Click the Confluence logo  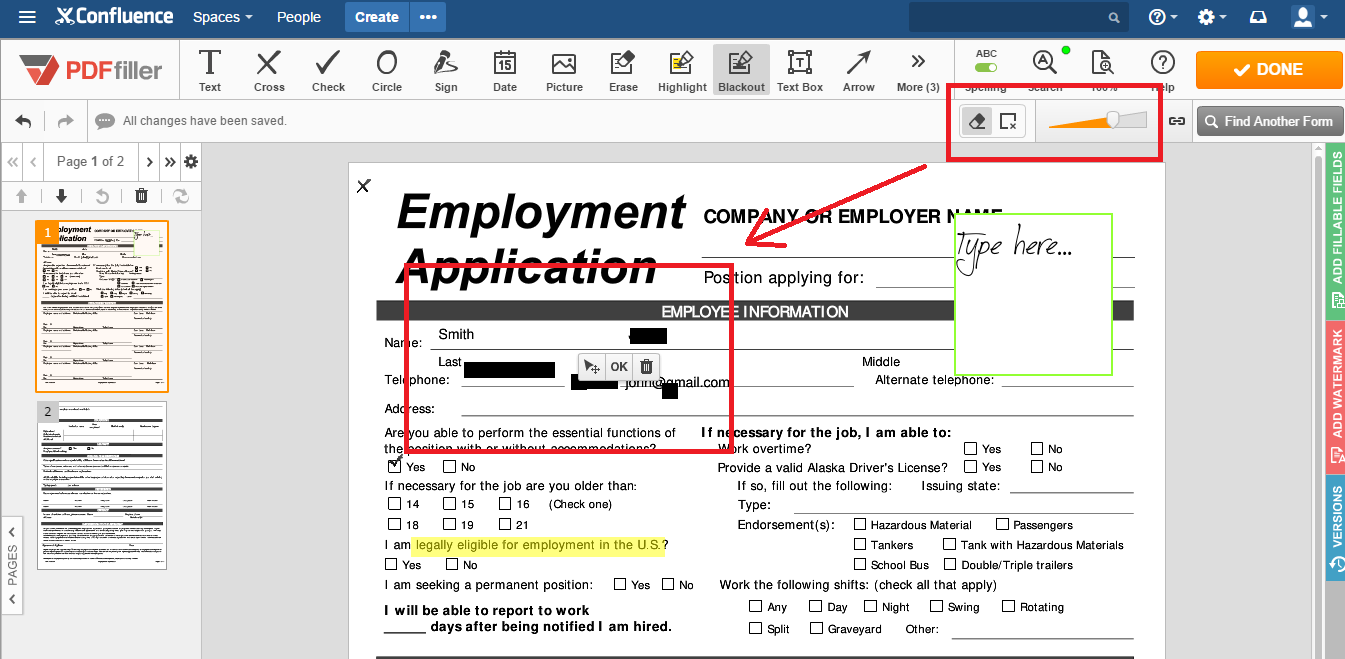click(114, 17)
